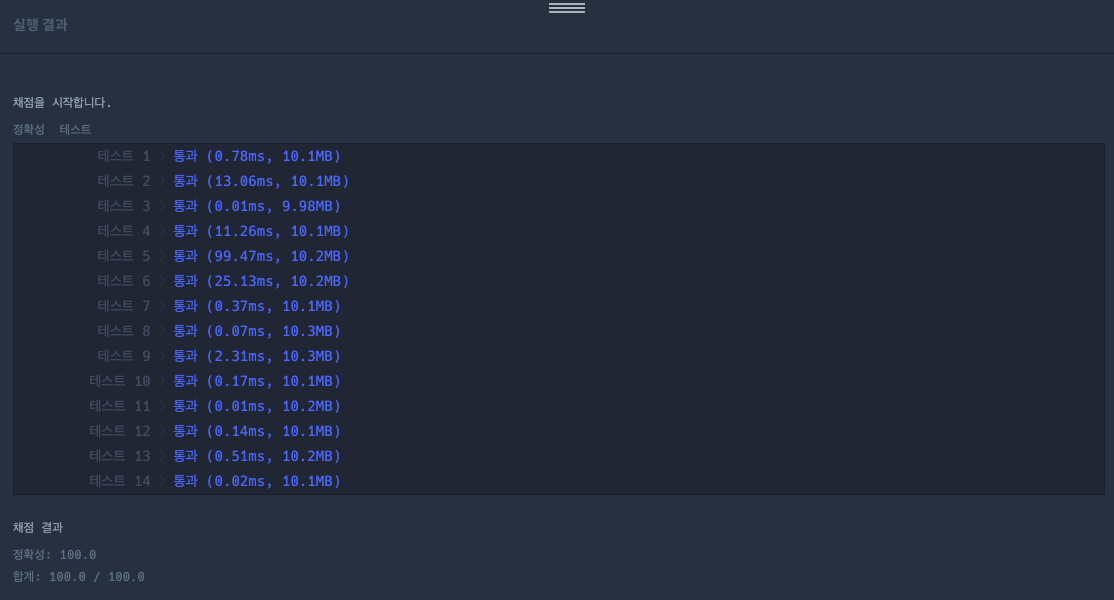Click the 채점 결과 heading
The width and height of the screenshot is (1114, 600).
coord(38,528)
